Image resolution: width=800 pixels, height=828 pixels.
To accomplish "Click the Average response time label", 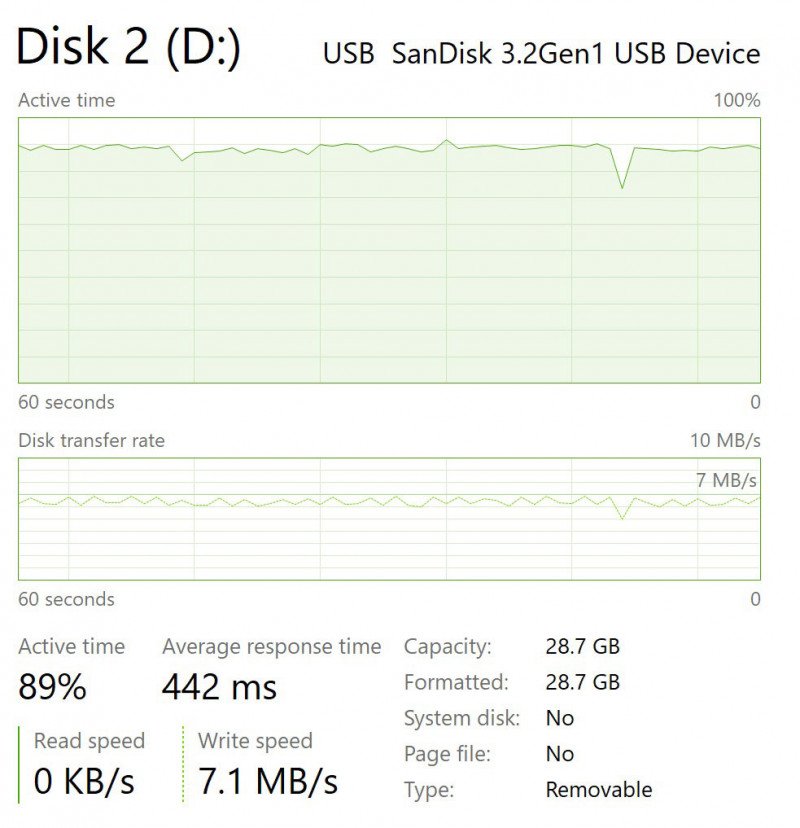I will click(271, 647).
